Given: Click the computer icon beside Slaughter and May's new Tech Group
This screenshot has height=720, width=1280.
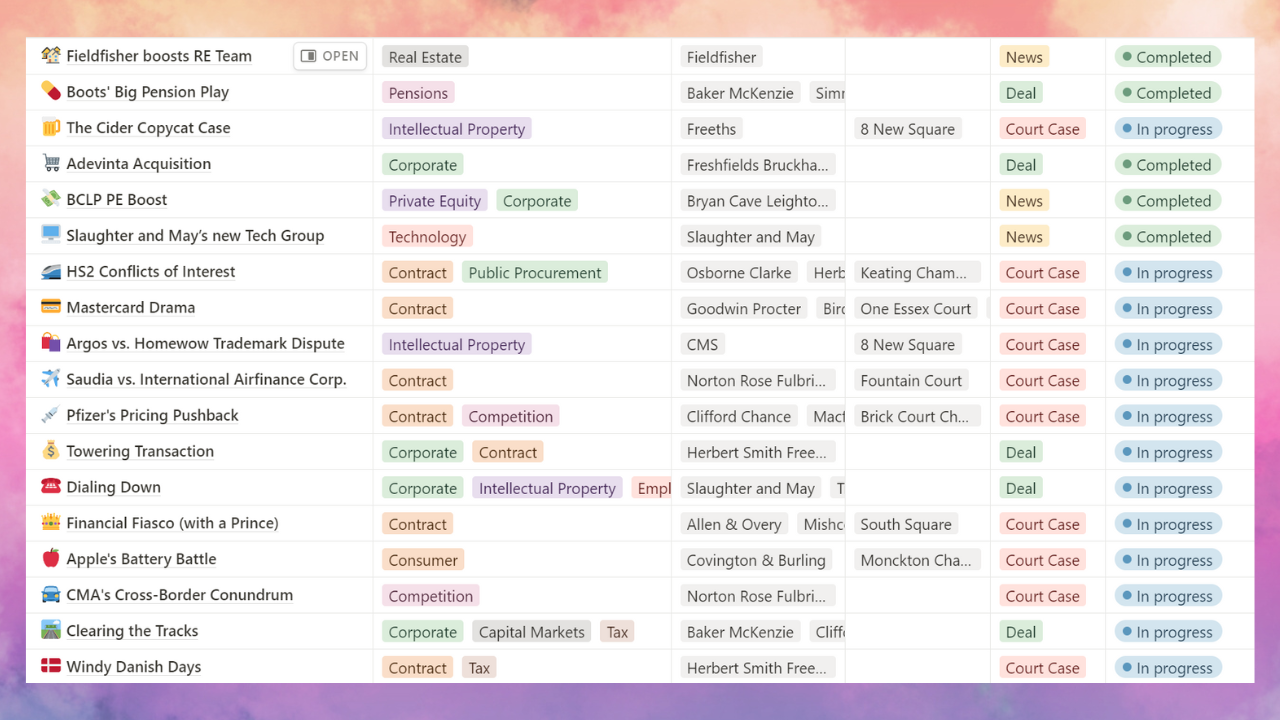Looking at the screenshot, I should tap(51, 236).
